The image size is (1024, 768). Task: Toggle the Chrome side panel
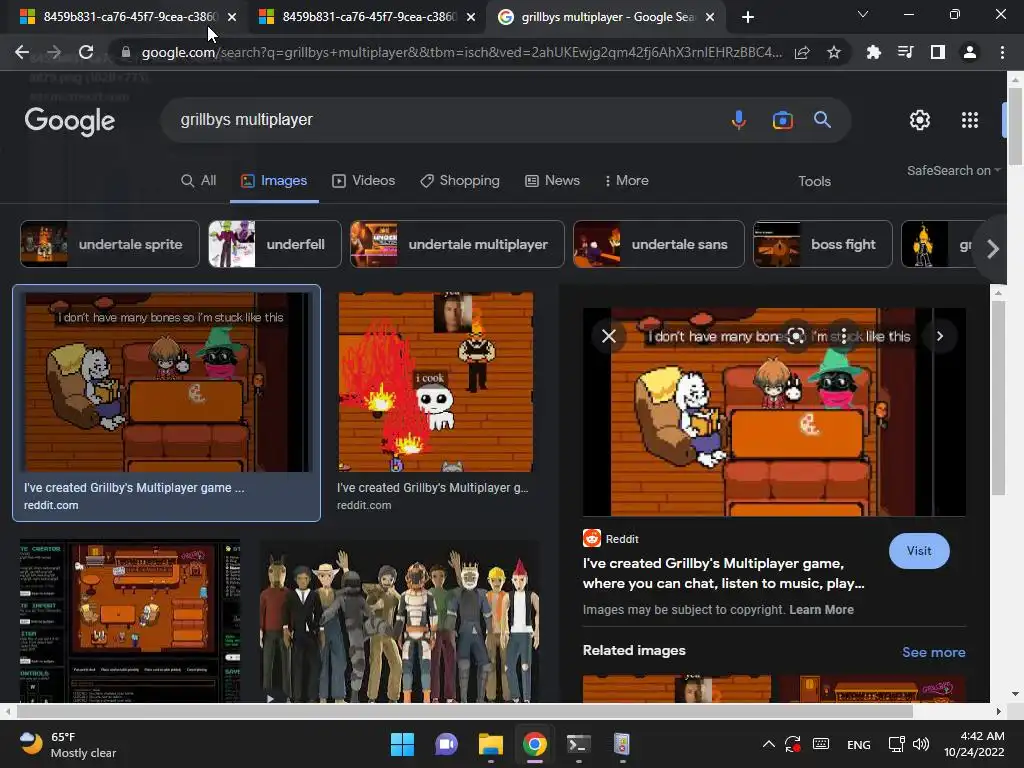pyautogui.click(x=938, y=52)
